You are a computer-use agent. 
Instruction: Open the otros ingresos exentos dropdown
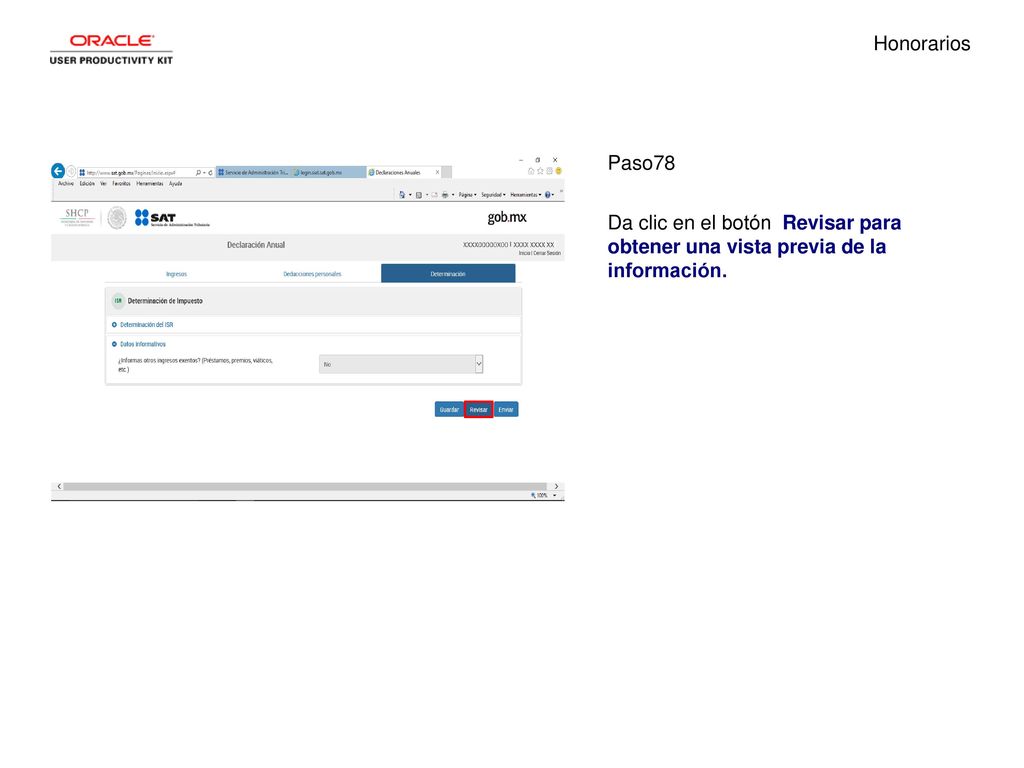[401, 364]
